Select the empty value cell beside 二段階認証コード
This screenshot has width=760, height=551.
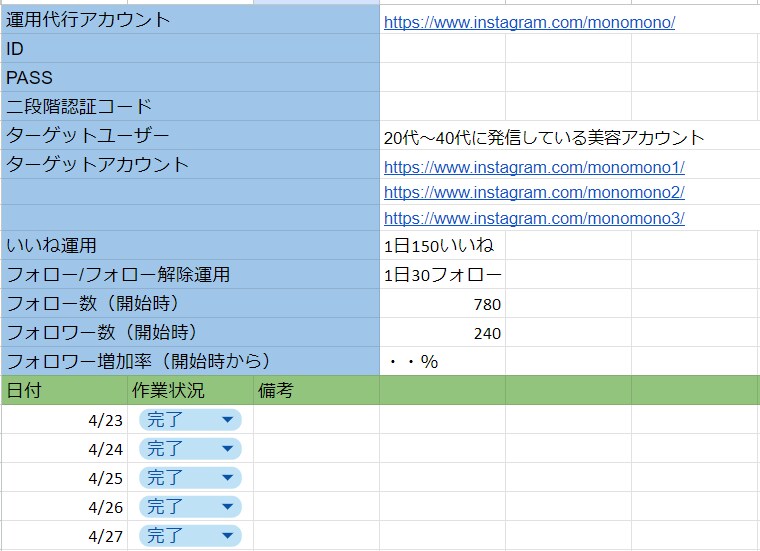442,106
